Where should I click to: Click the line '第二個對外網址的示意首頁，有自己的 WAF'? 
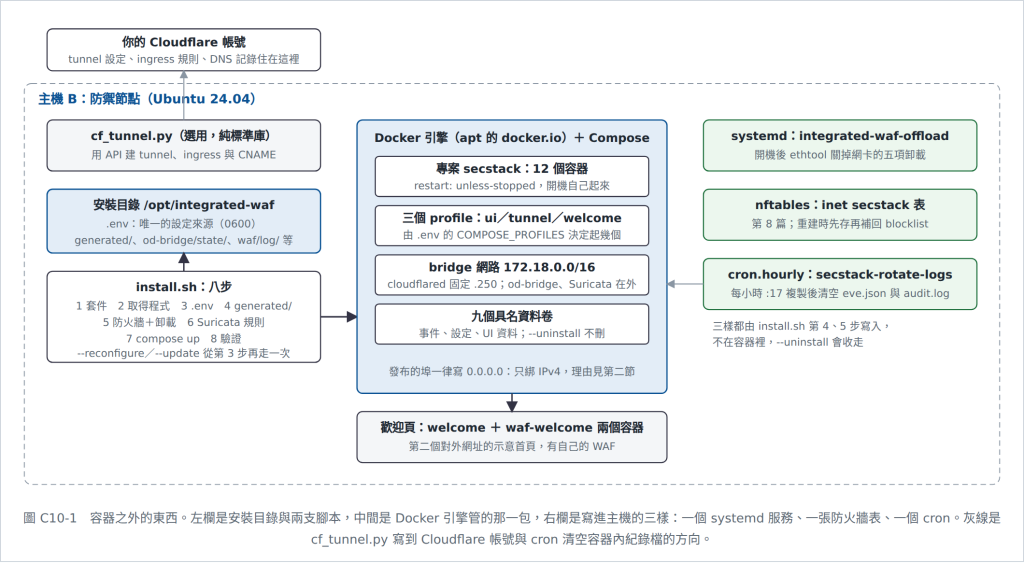pyautogui.click(x=512, y=447)
